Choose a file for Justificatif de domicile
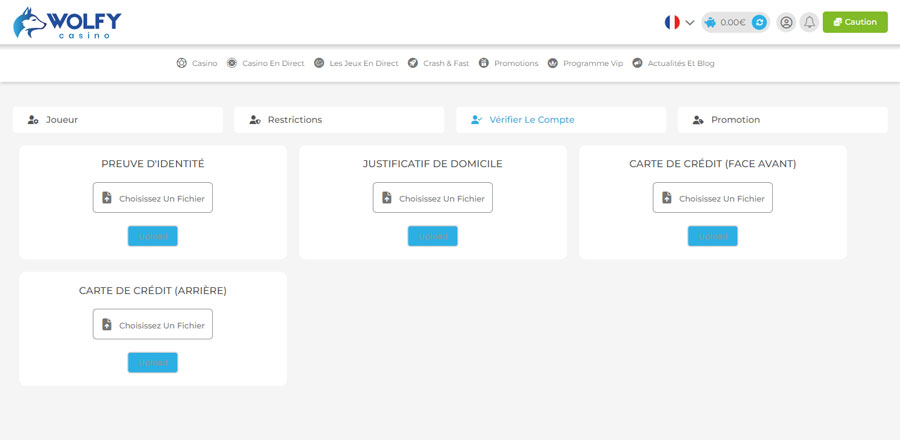Image resolution: width=900 pixels, height=440 pixels. 433,198
